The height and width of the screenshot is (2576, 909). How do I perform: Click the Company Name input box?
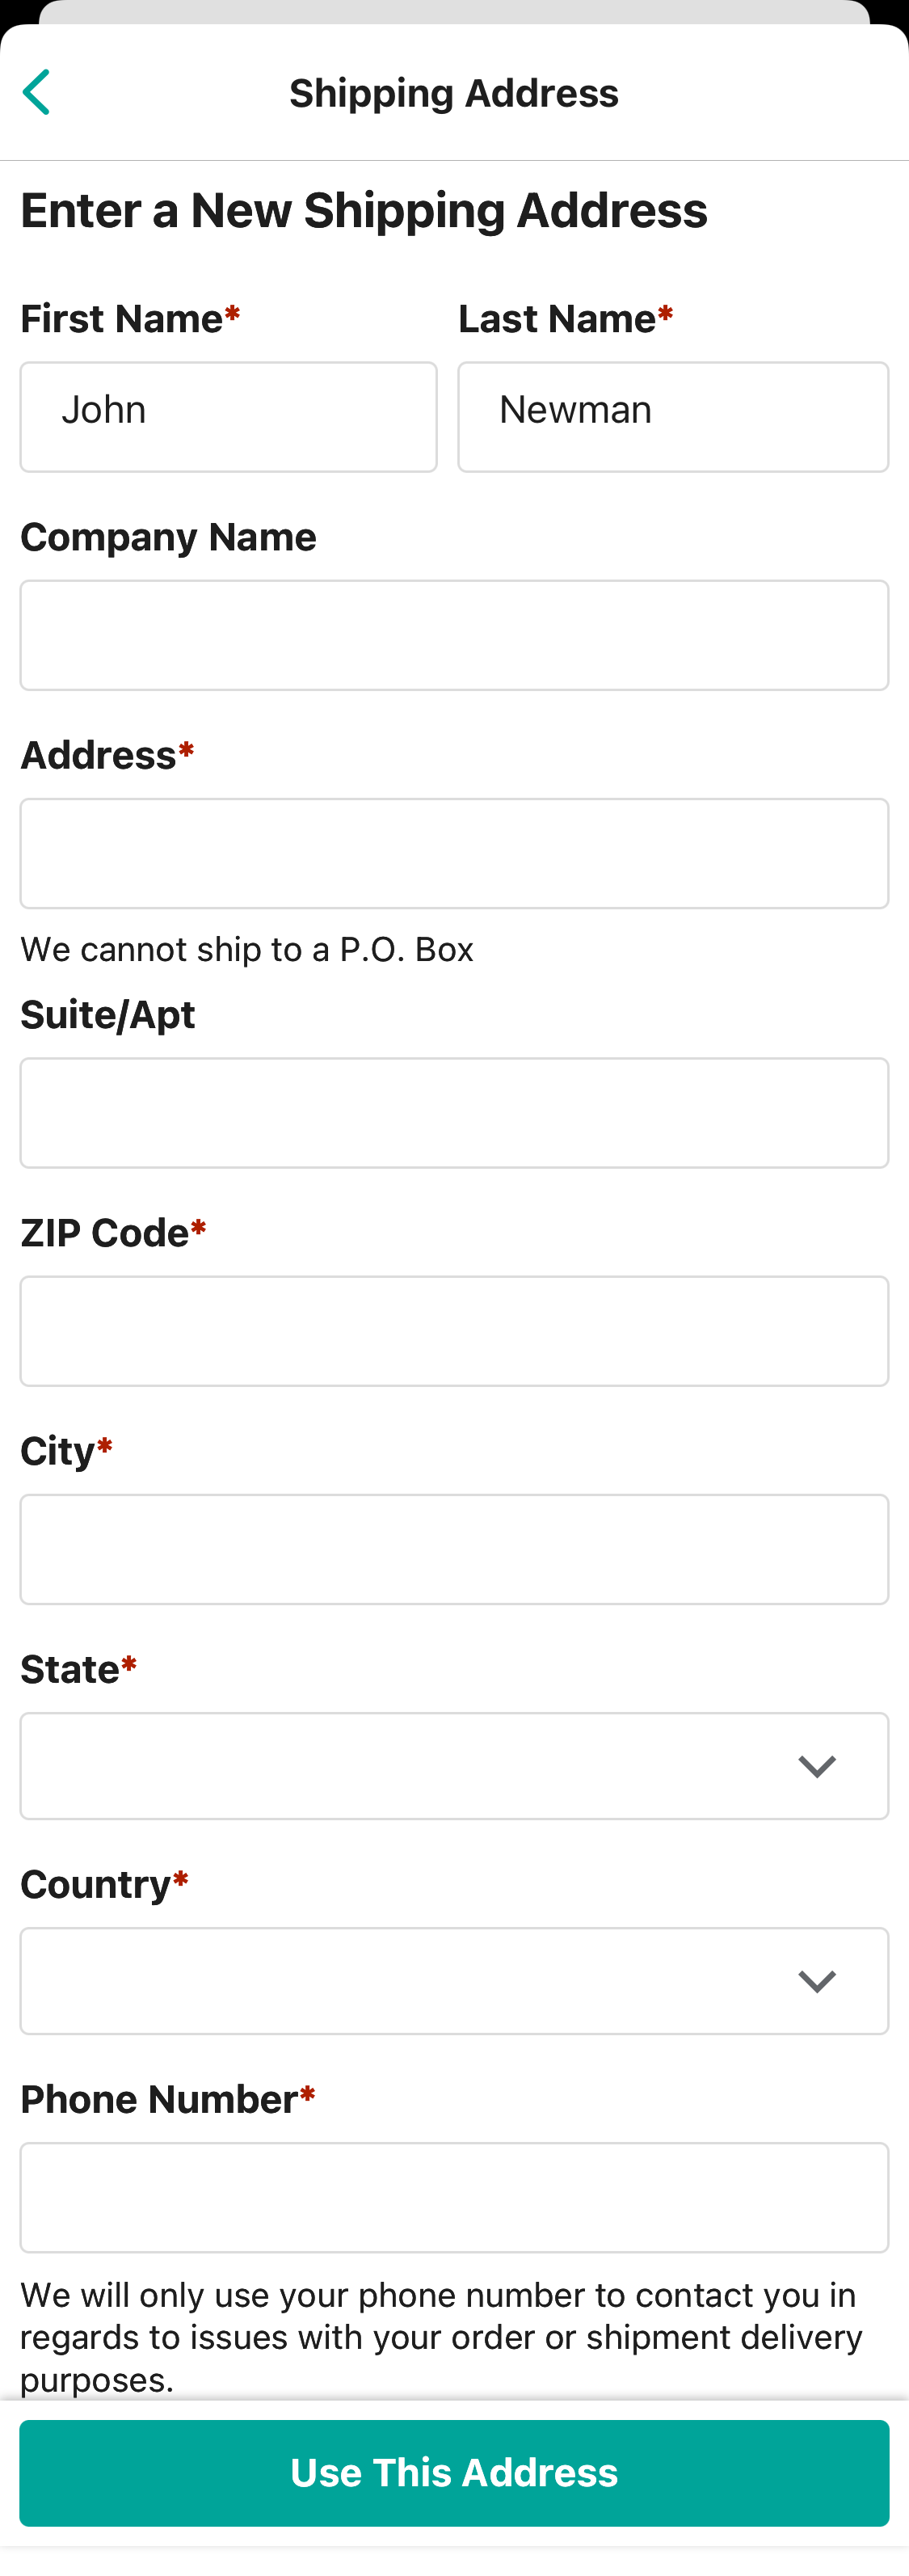tap(454, 634)
